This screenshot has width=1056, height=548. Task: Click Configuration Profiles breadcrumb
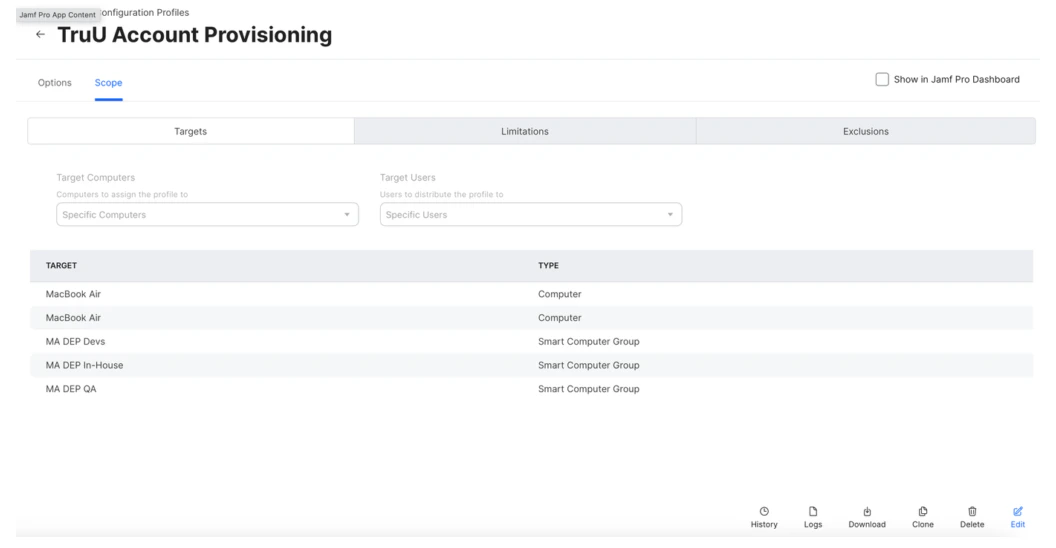point(145,12)
